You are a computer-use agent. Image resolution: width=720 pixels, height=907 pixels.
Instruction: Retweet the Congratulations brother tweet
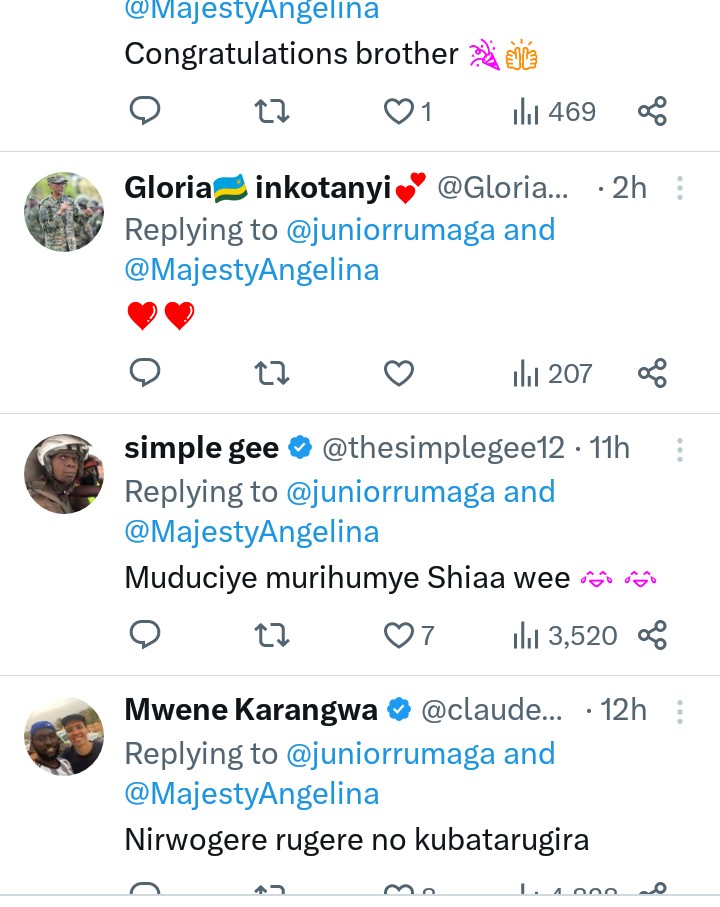(272, 111)
